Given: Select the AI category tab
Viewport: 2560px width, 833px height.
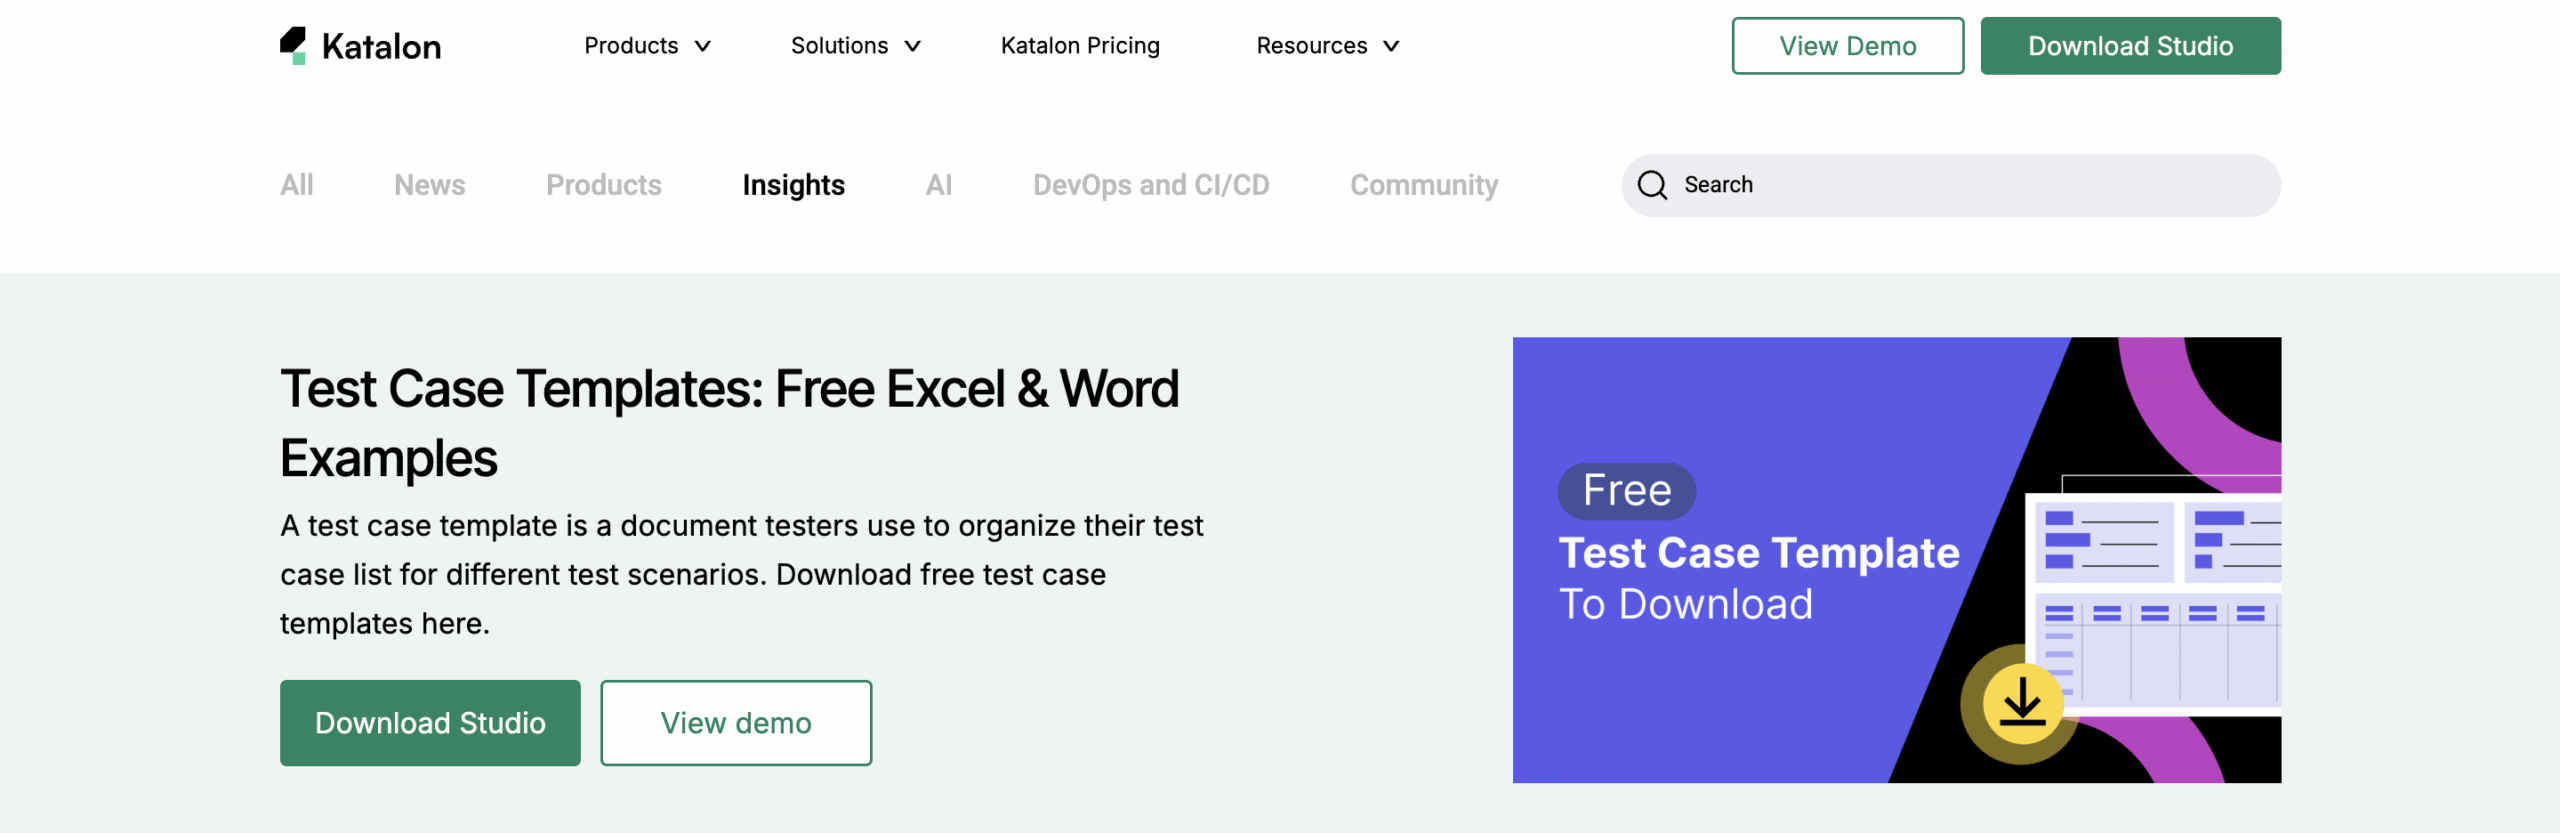Looking at the screenshot, I should (939, 185).
